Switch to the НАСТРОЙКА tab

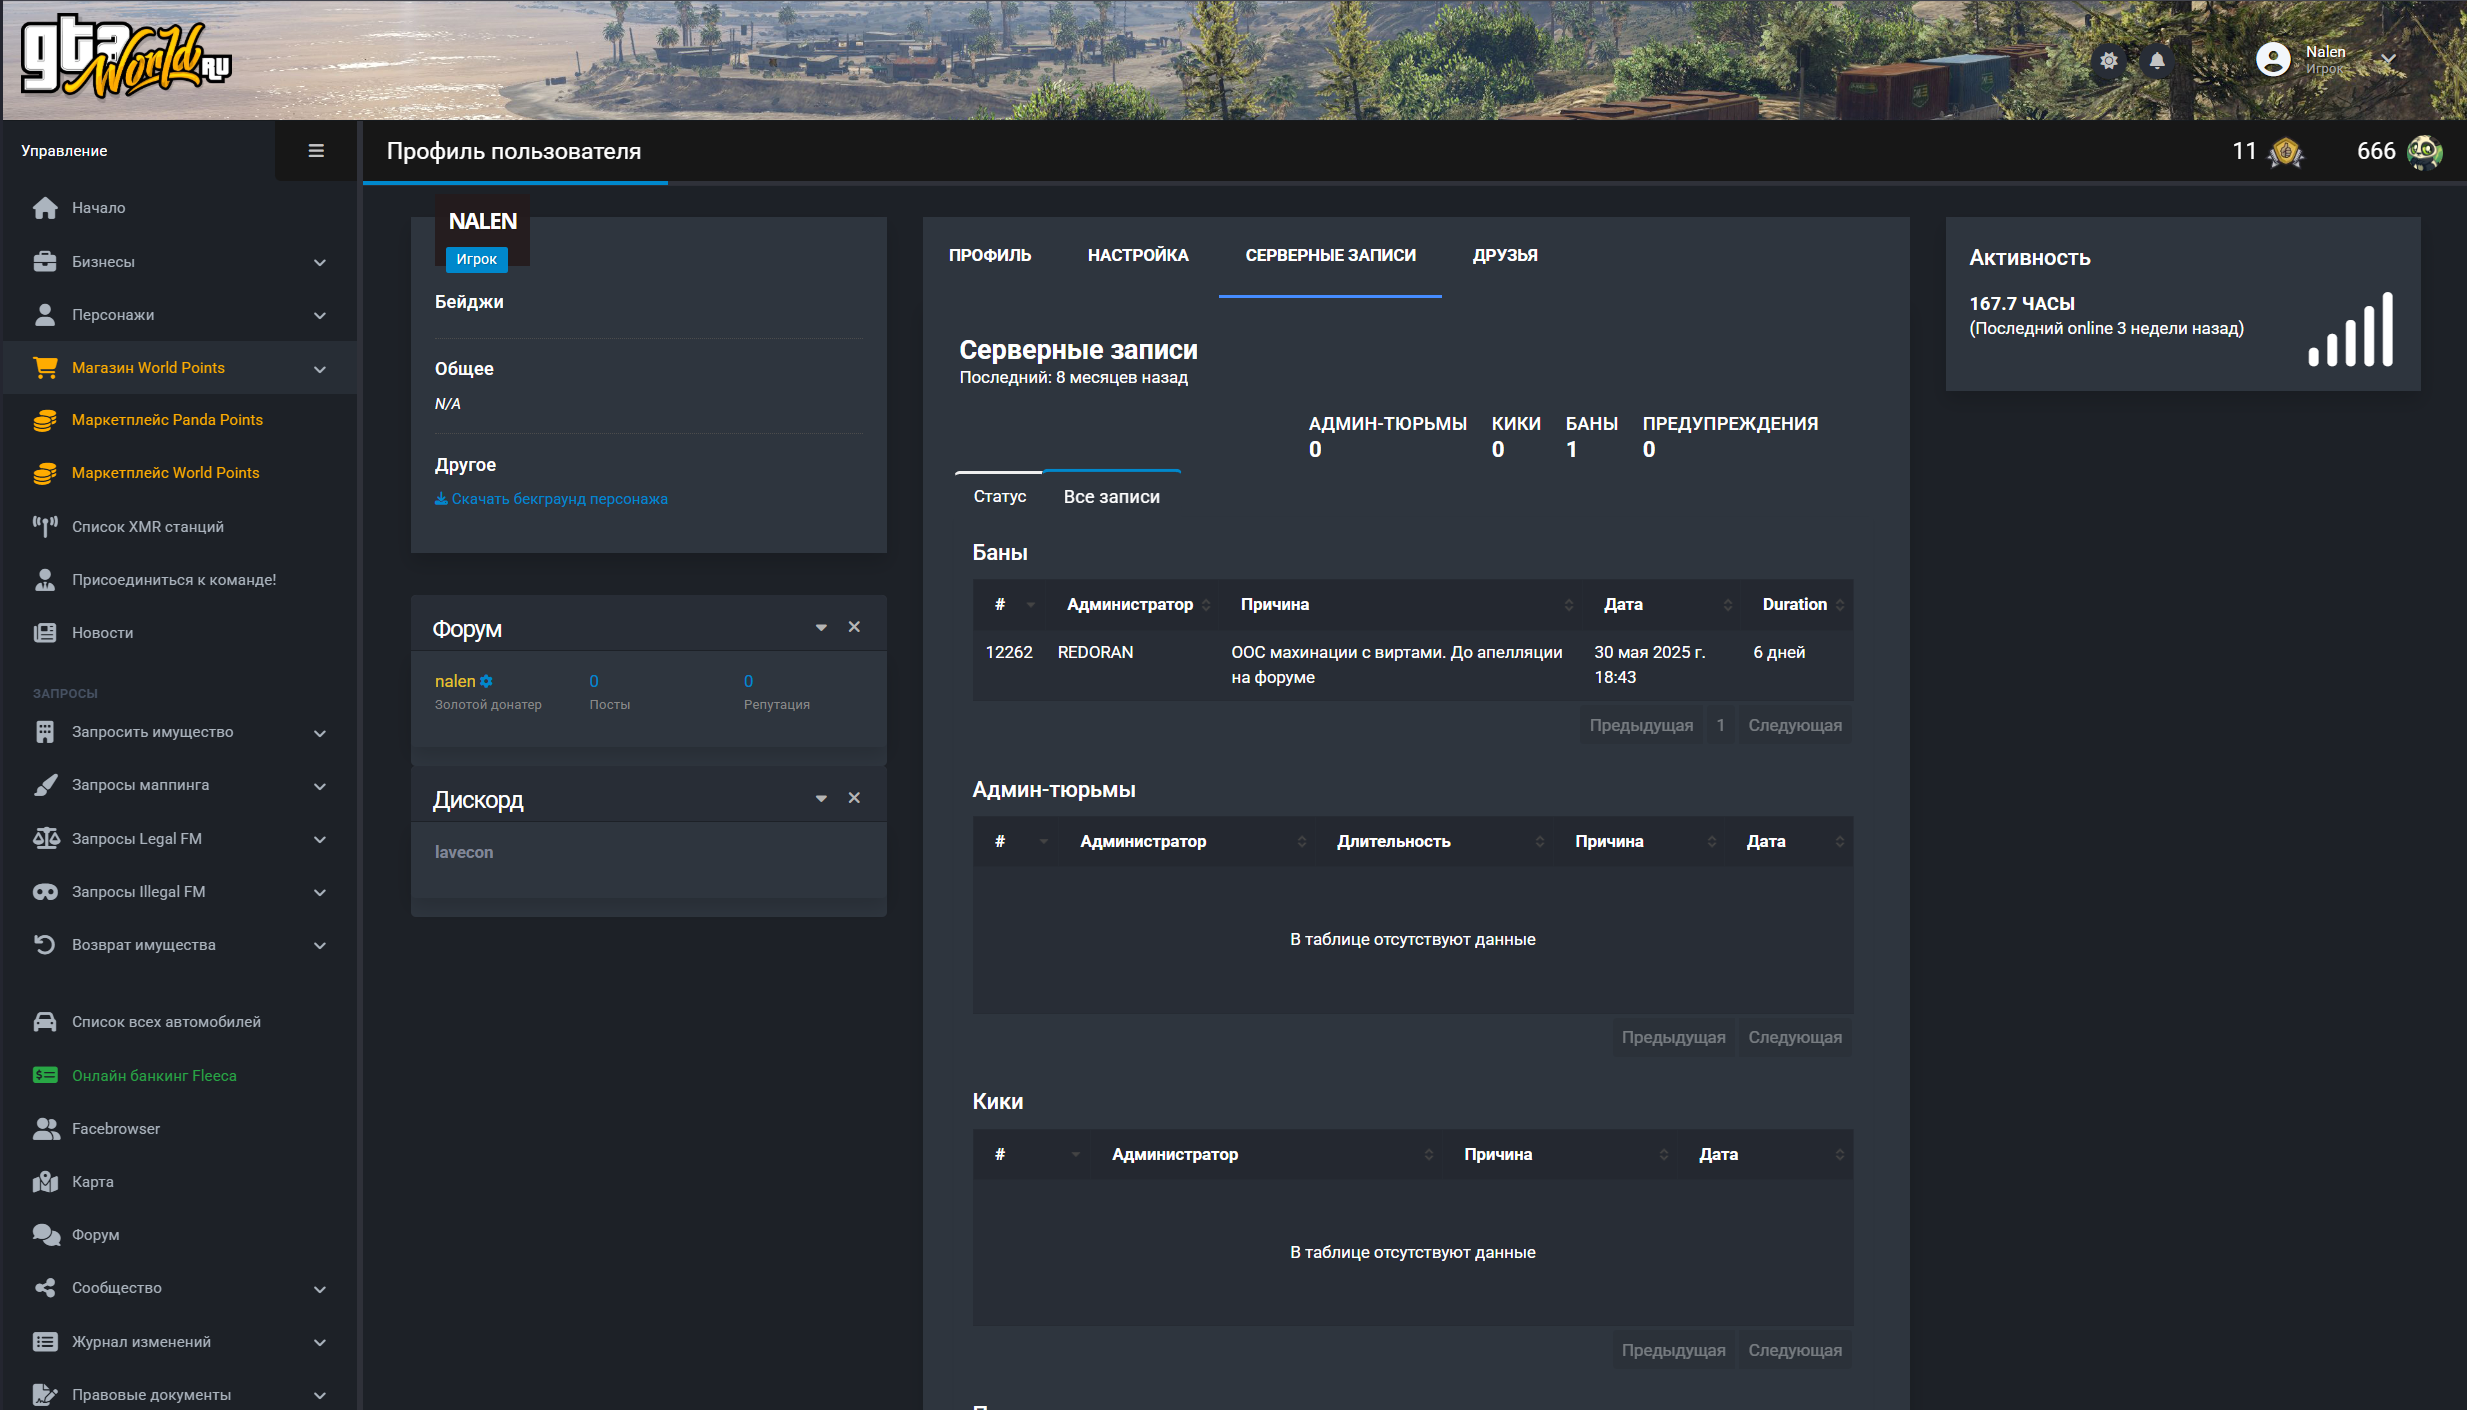(1138, 255)
